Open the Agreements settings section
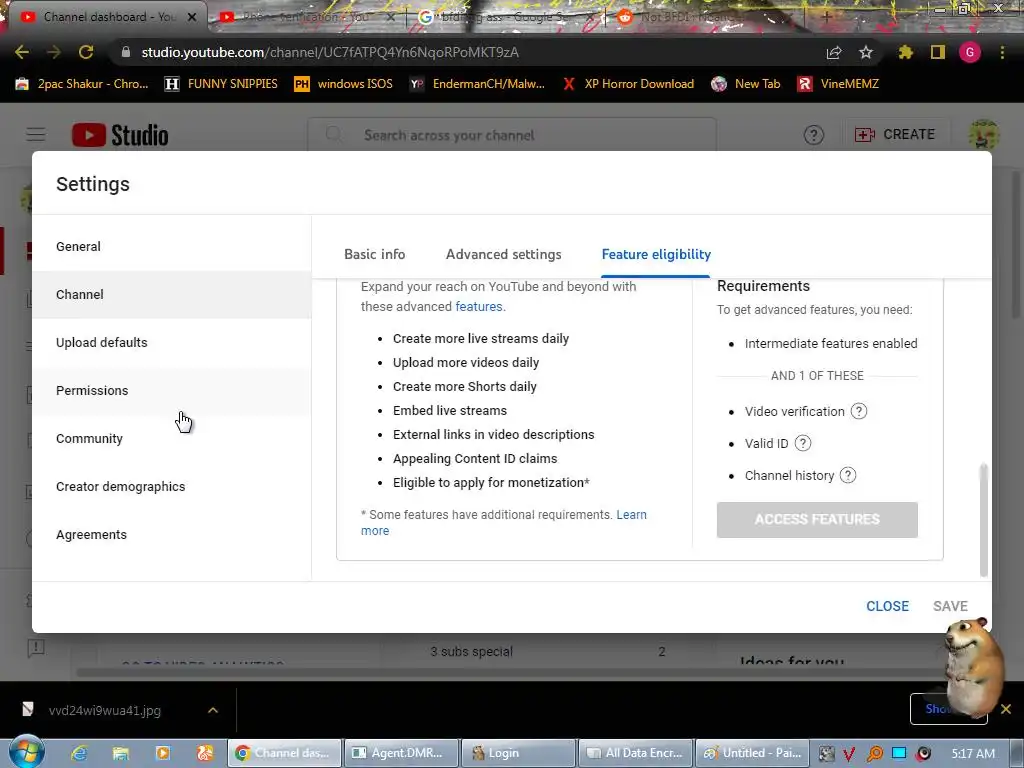 click(x=172, y=534)
